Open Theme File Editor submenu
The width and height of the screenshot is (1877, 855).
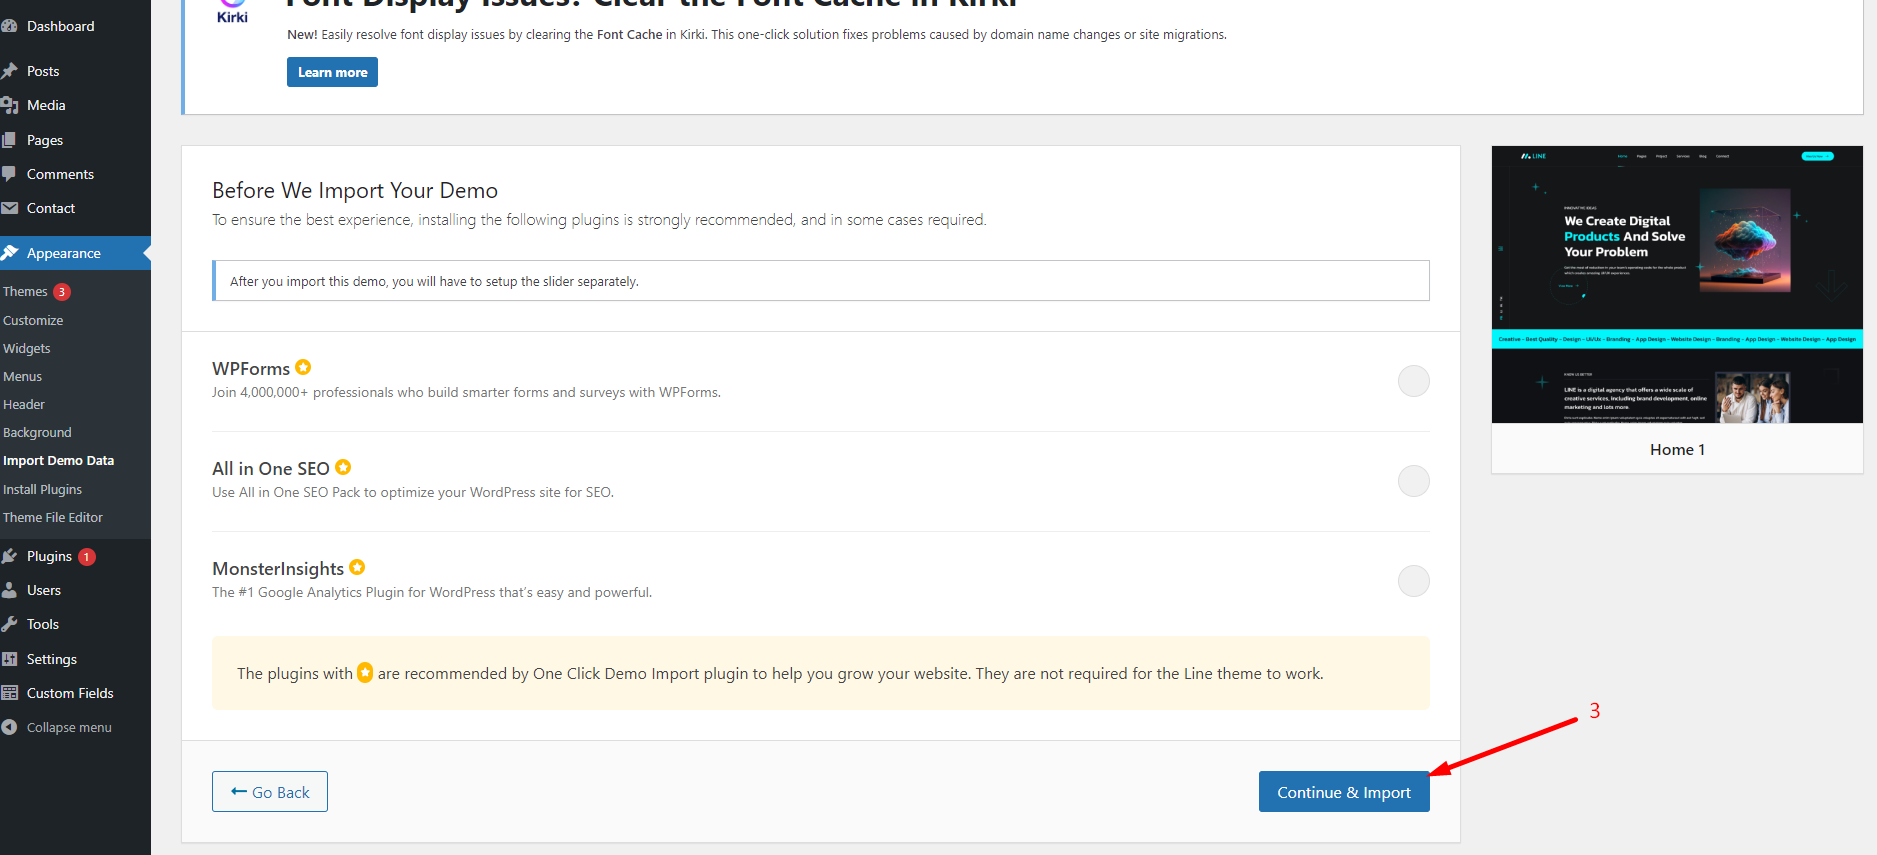pyautogui.click(x=53, y=517)
